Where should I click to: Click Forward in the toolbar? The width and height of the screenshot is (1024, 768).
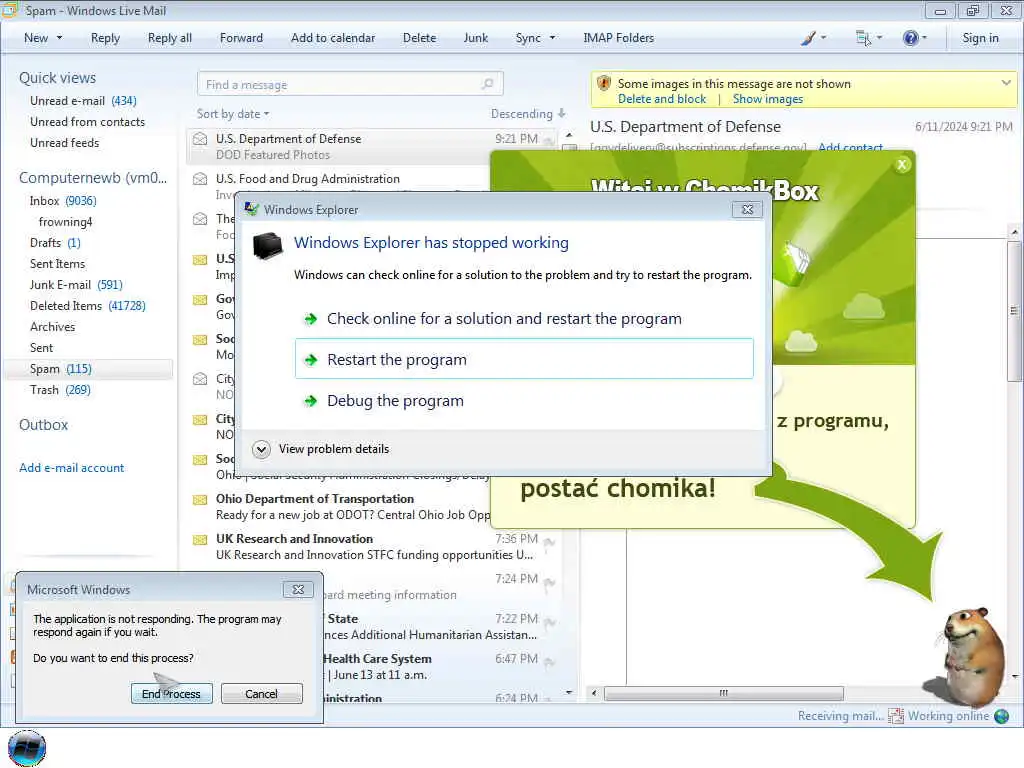point(241,38)
